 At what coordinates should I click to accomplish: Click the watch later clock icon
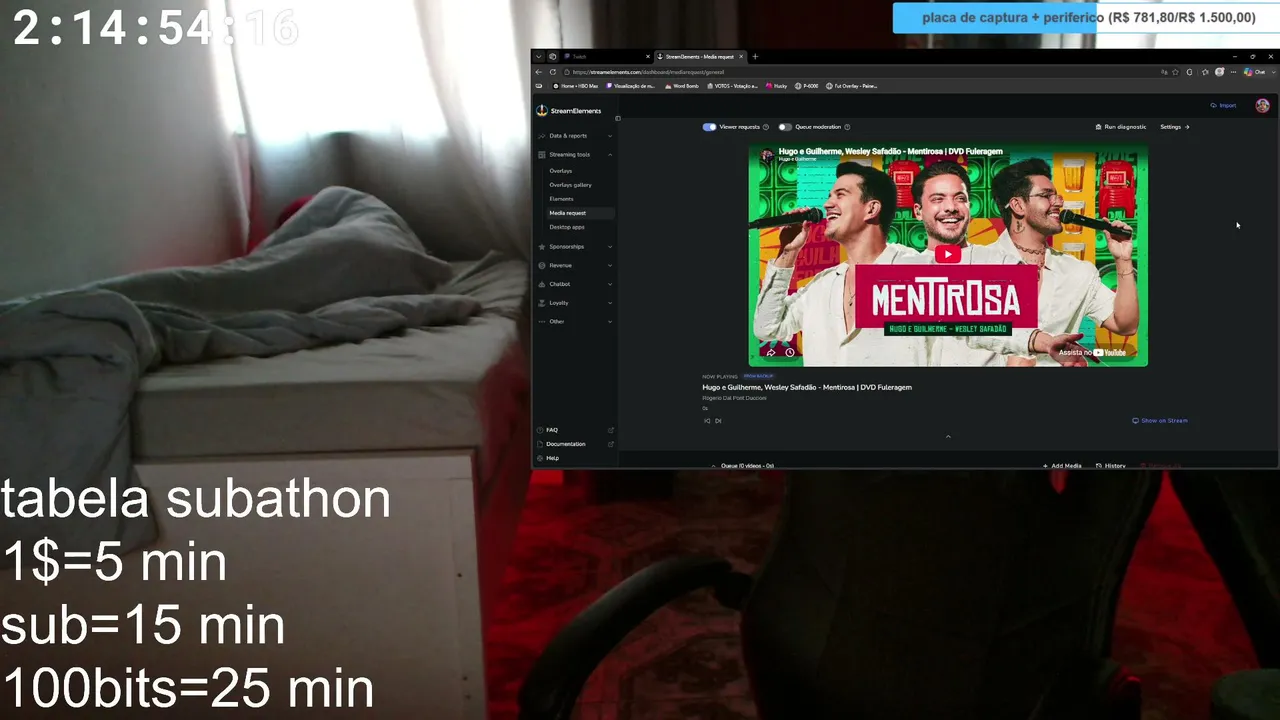point(789,352)
